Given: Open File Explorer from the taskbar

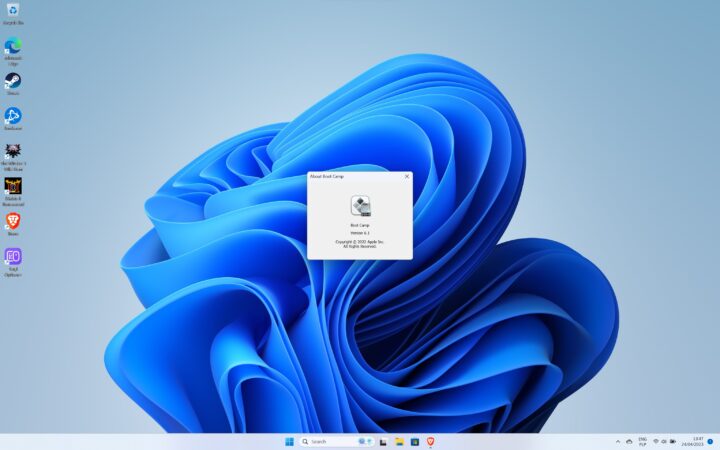Looking at the screenshot, I should point(399,442).
